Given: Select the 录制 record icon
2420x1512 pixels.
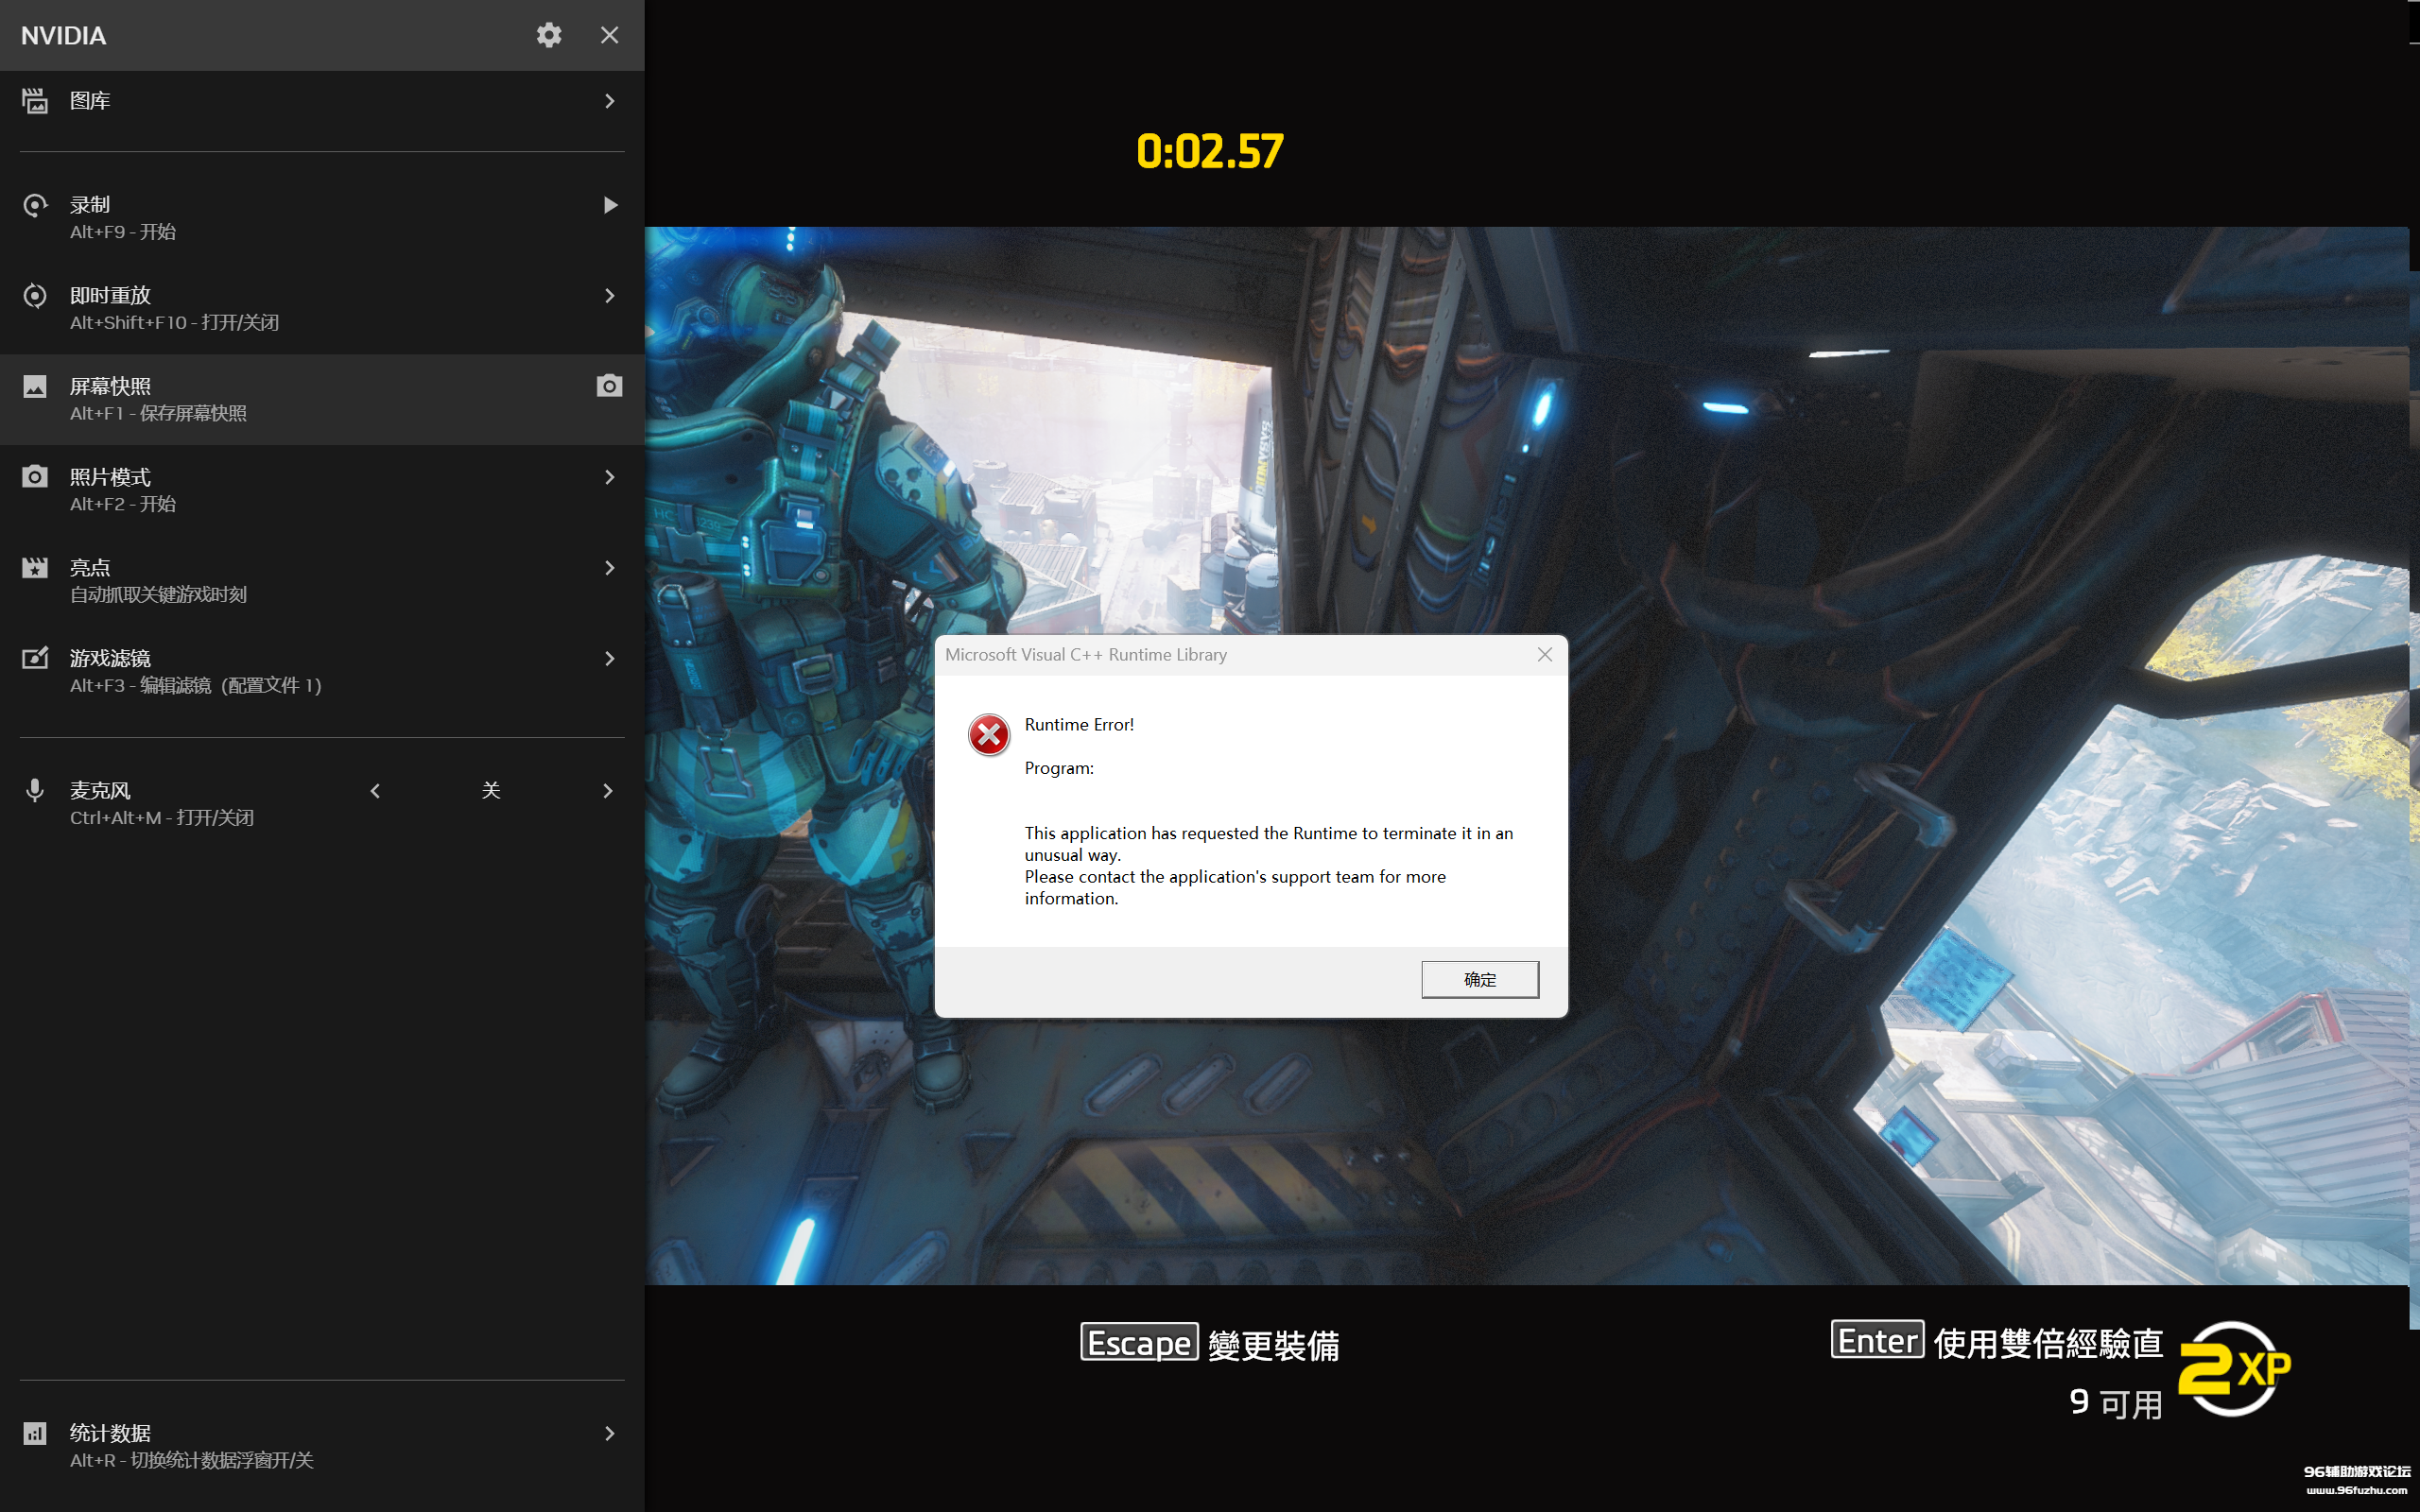Looking at the screenshot, I should [35, 204].
